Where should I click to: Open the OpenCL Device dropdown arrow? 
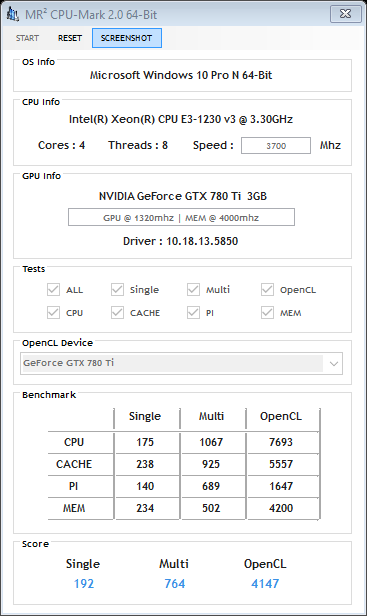(334, 363)
